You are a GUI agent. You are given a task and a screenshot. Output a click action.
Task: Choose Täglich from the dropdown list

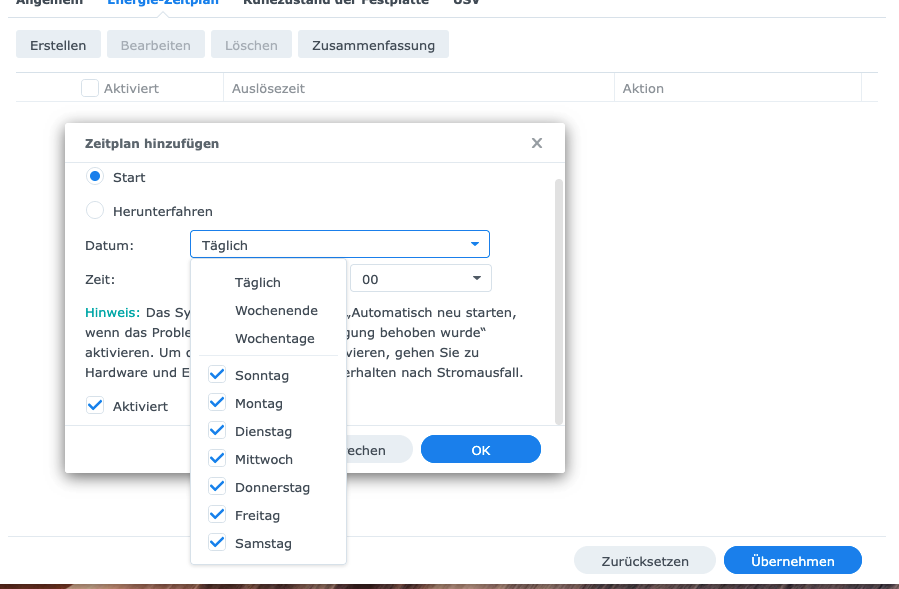tap(268, 282)
